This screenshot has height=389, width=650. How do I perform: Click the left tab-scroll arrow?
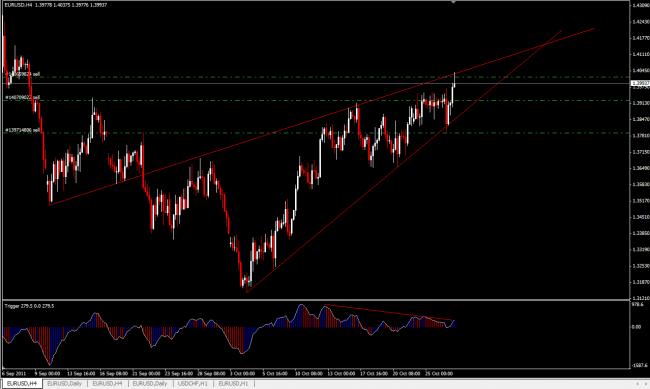coord(638,384)
